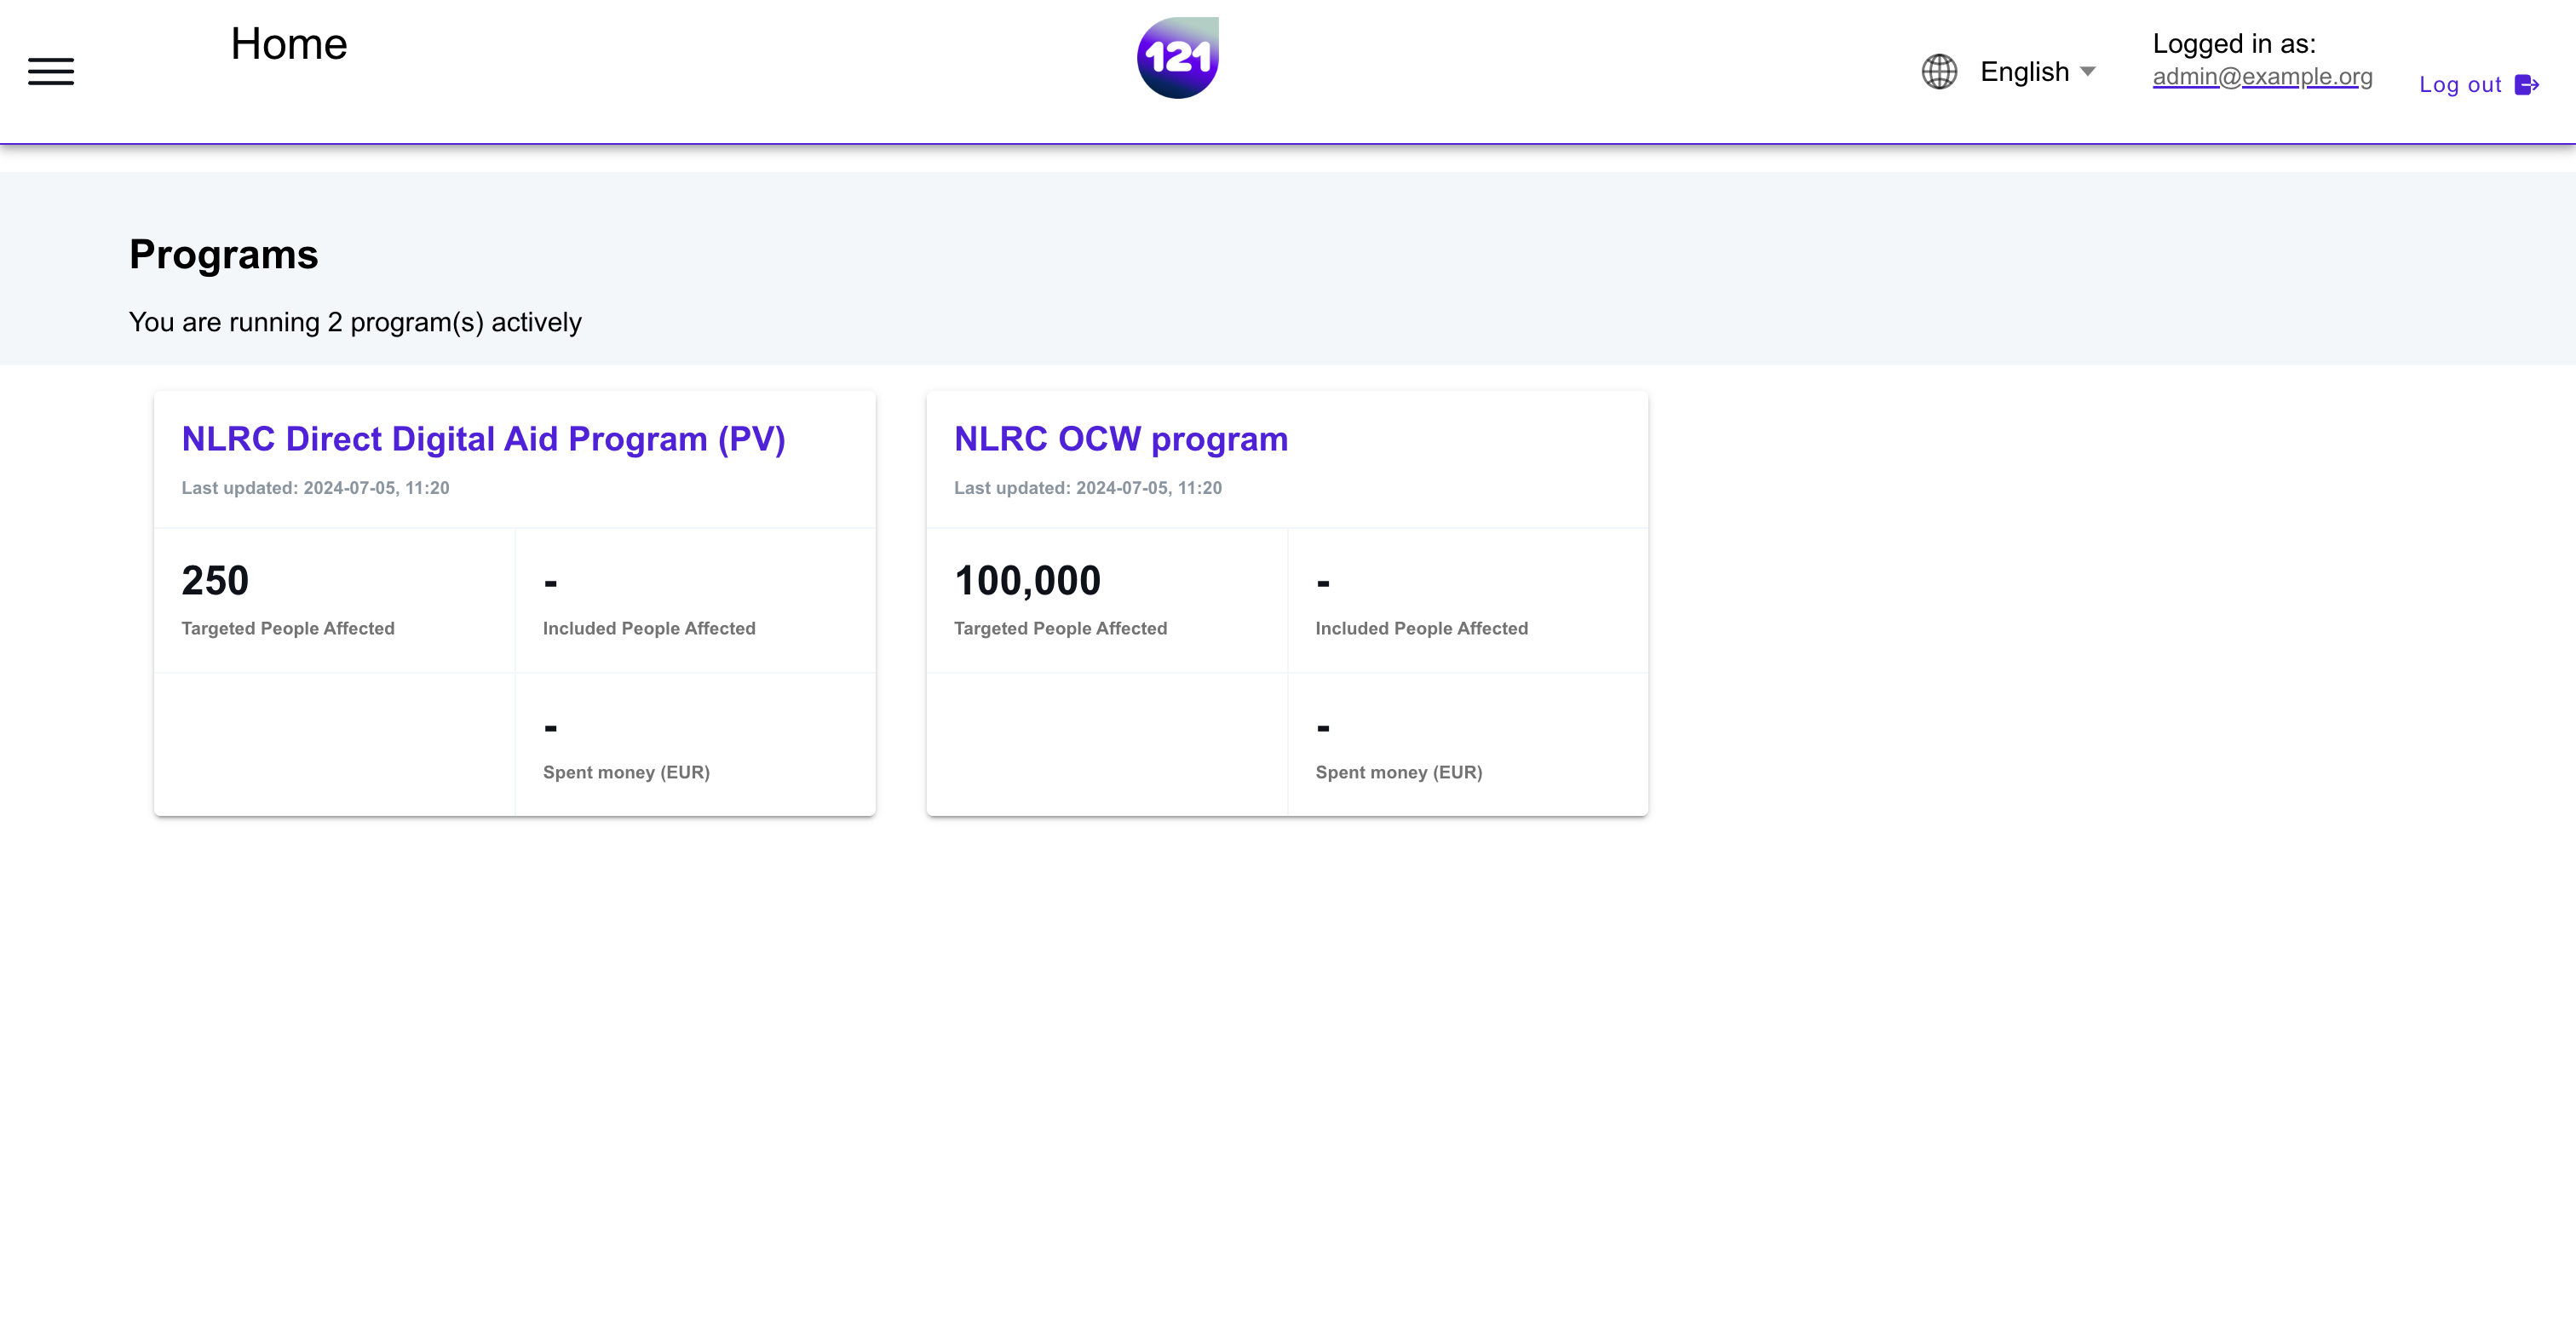The image size is (2576, 1332).
Task: Click the 250 targeted people value
Action: point(215,580)
